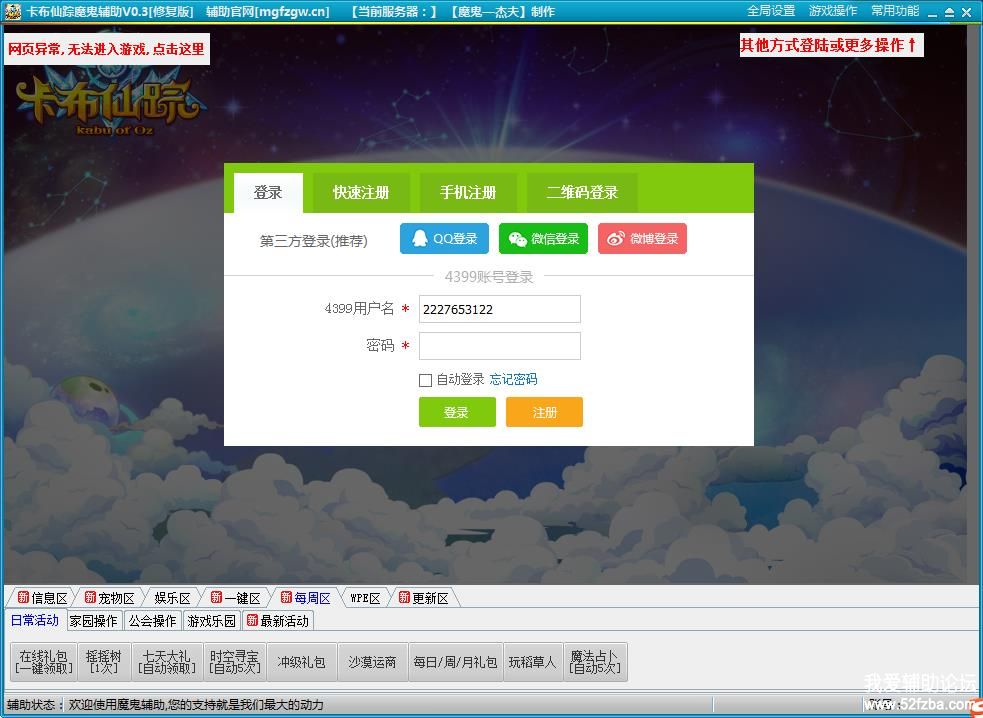This screenshot has height=718, width=983.
Task: Click the QQ登录 penguin login button
Action: tap(444, 239)
